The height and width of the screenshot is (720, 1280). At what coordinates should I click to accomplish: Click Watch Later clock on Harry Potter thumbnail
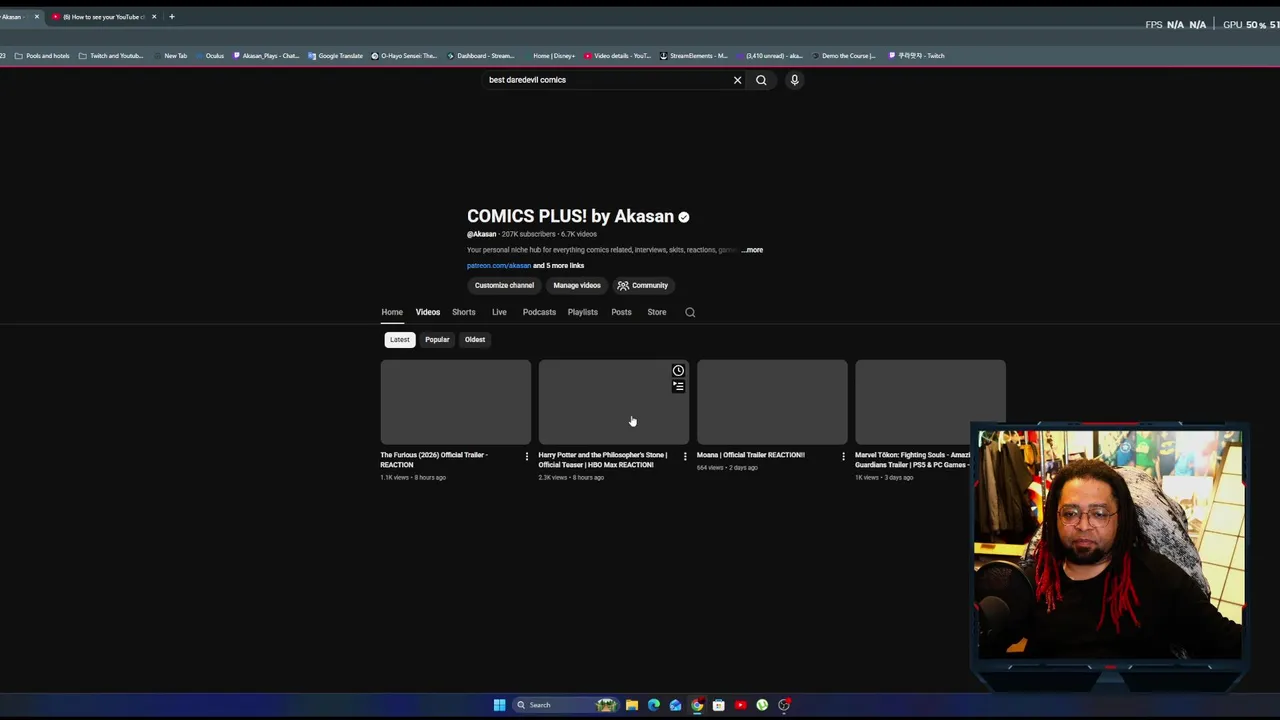pos(678,371)
